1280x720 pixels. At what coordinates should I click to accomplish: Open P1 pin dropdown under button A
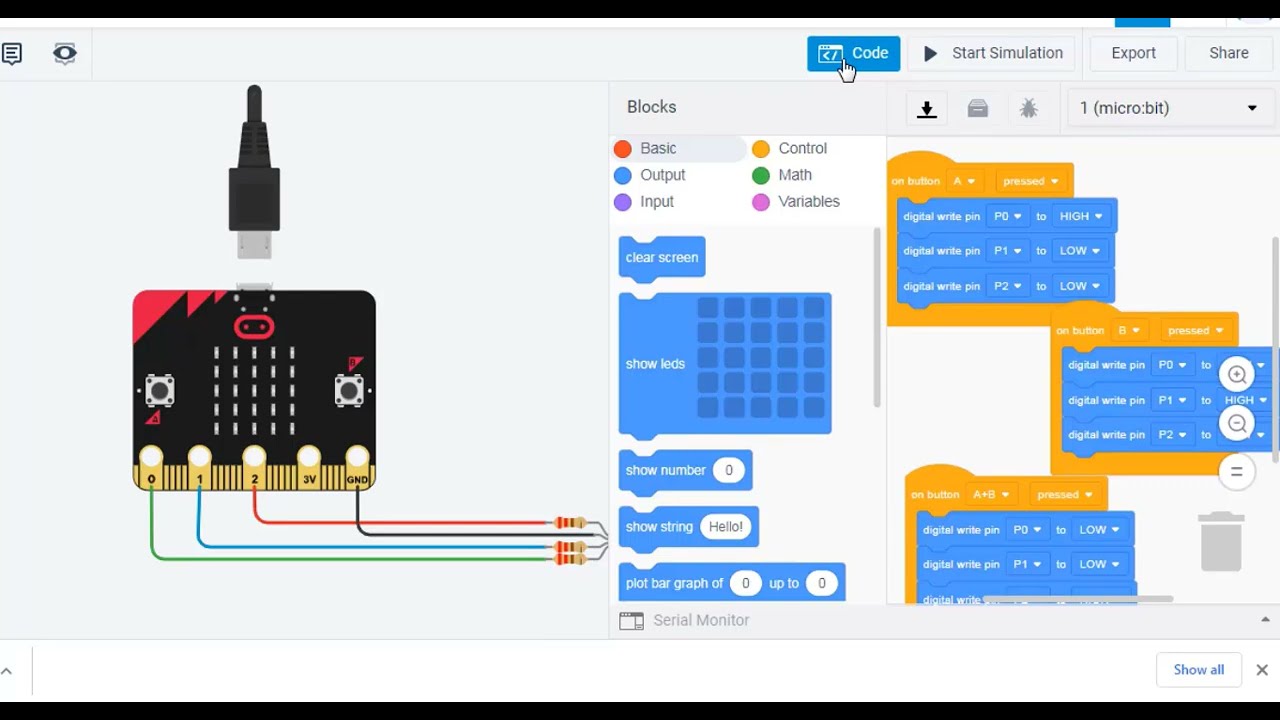(1007, 252)
